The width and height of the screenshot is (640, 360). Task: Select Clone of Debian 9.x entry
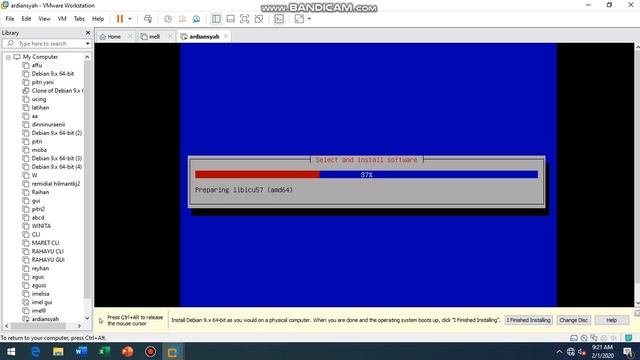pyautogui.click(x=57, y=91)
